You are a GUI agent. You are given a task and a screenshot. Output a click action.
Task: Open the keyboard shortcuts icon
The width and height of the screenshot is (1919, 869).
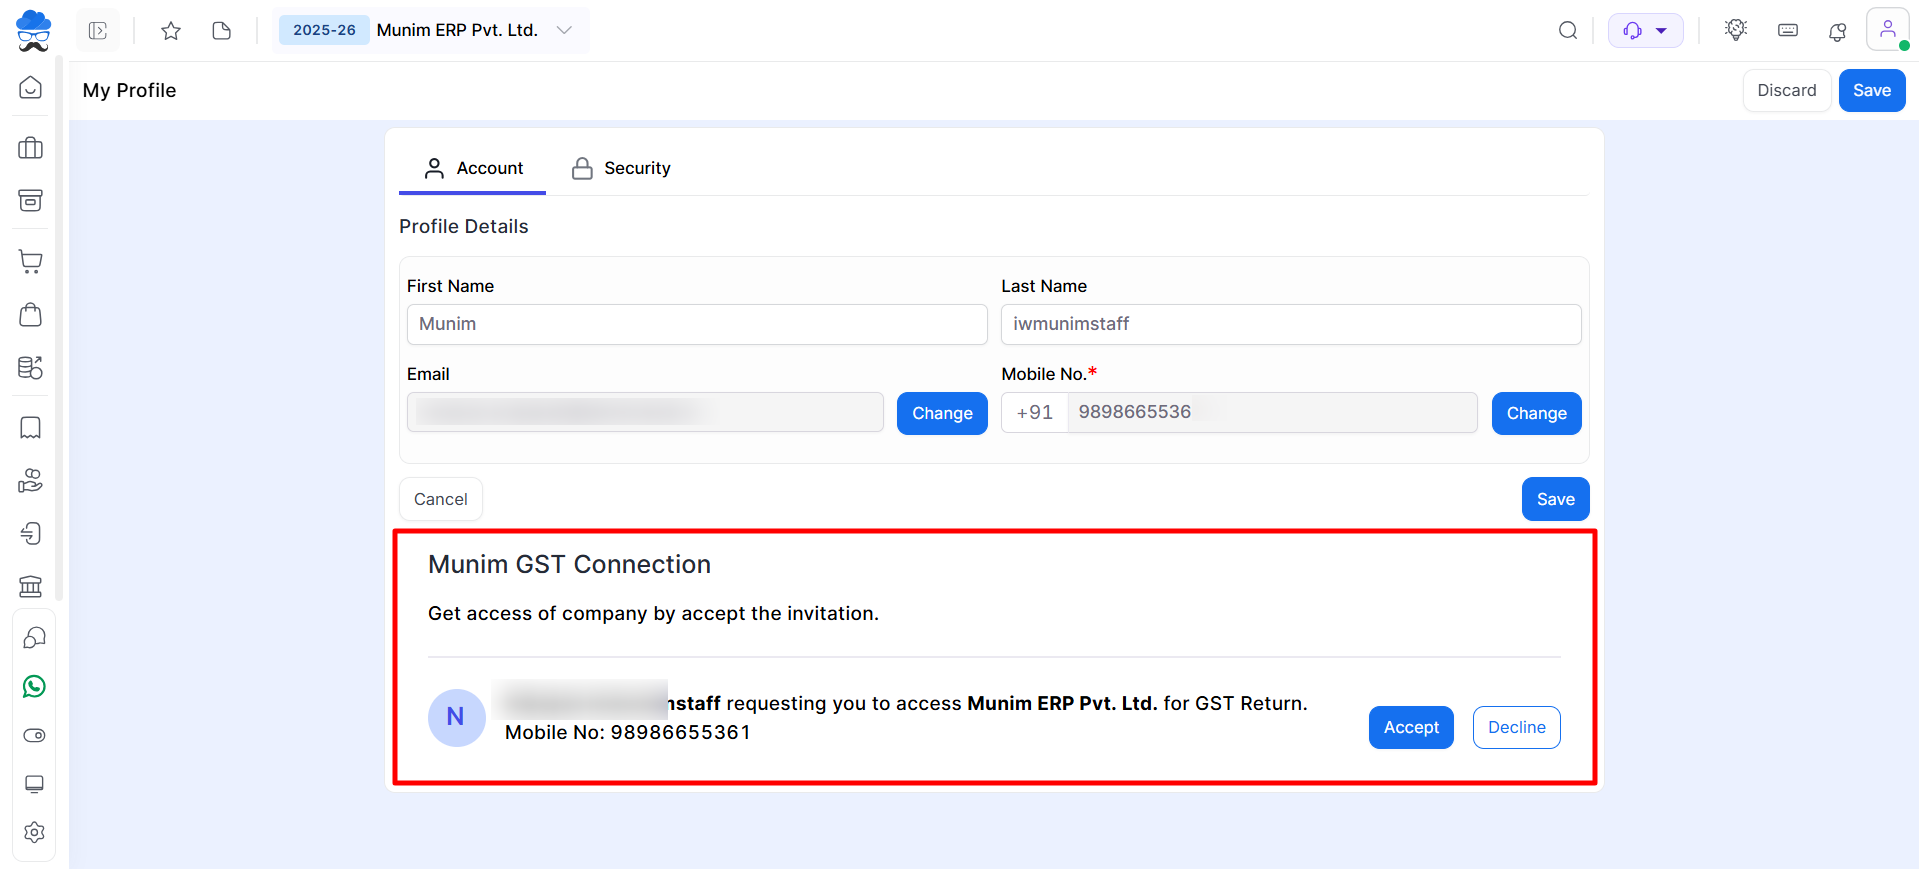pos(1788,30)
